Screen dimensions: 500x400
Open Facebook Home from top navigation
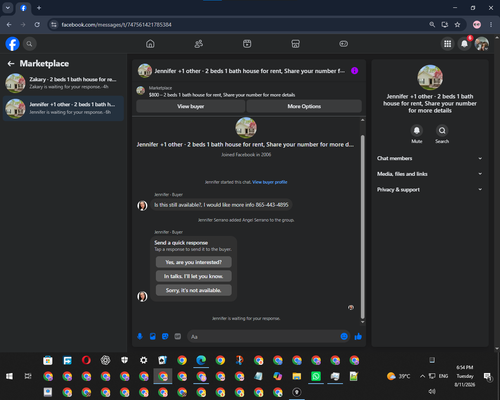click(150, 44)
